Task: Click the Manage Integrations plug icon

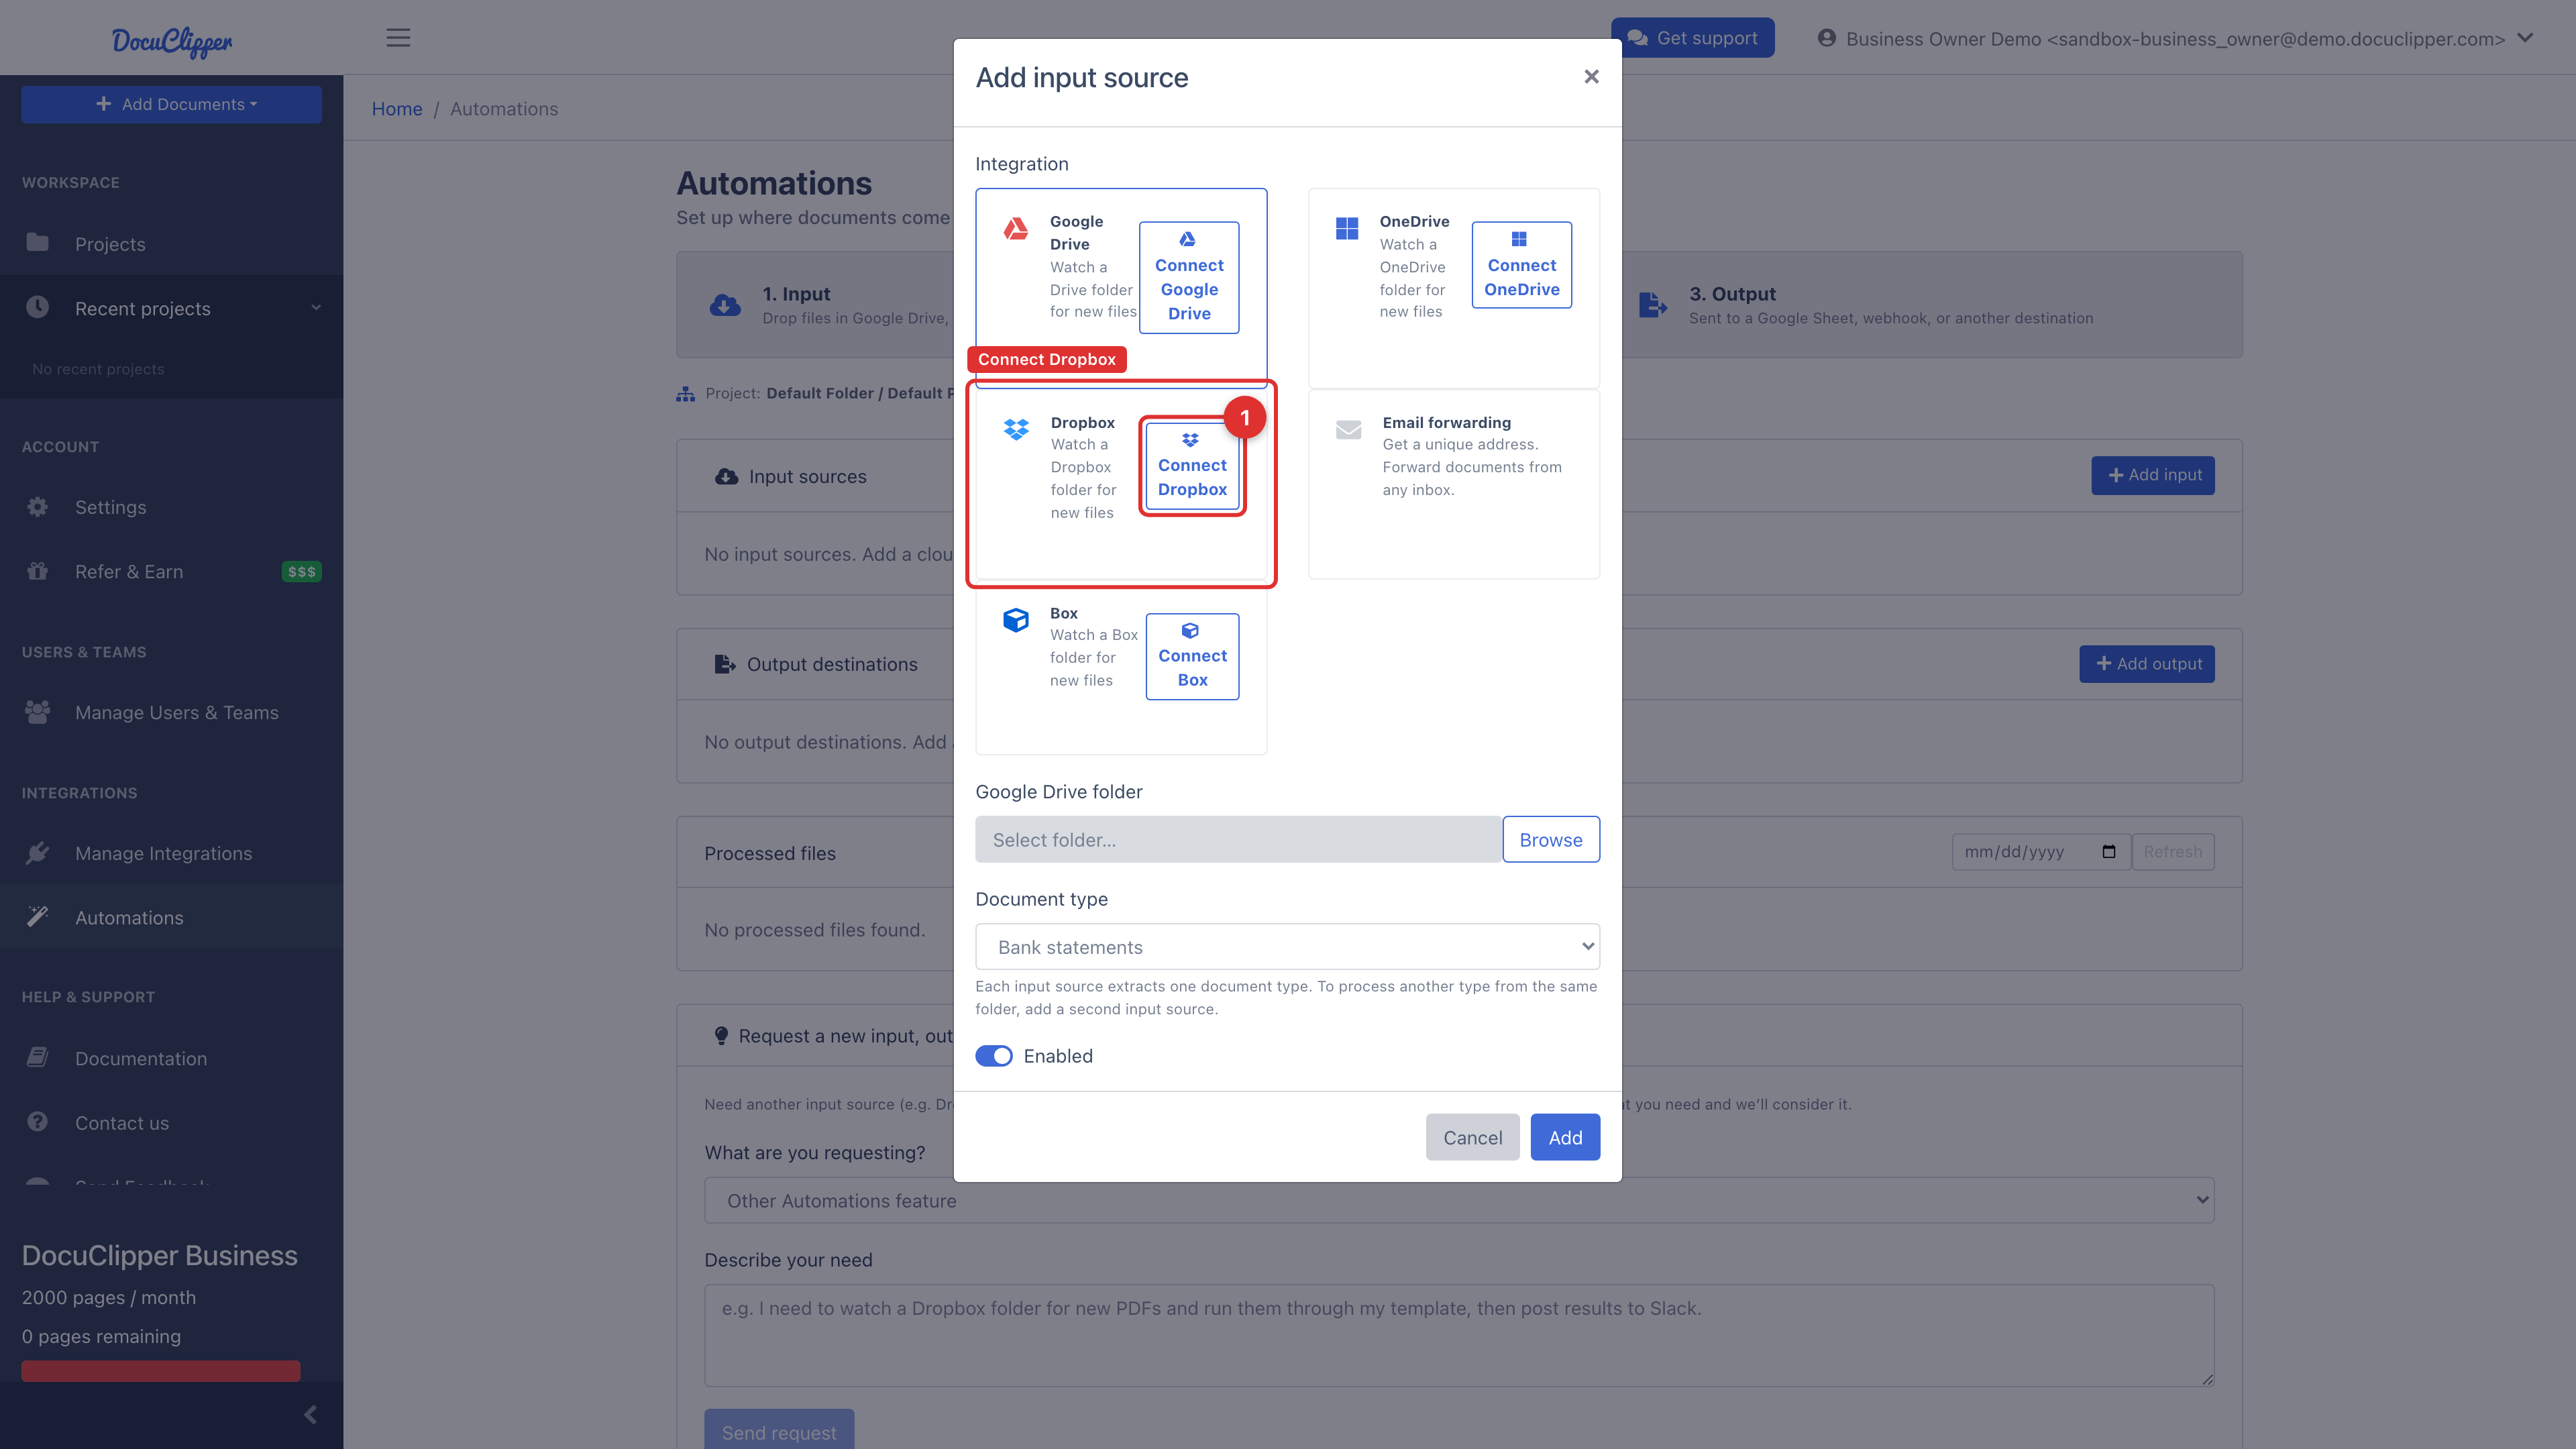Action: tap(38, 853)
